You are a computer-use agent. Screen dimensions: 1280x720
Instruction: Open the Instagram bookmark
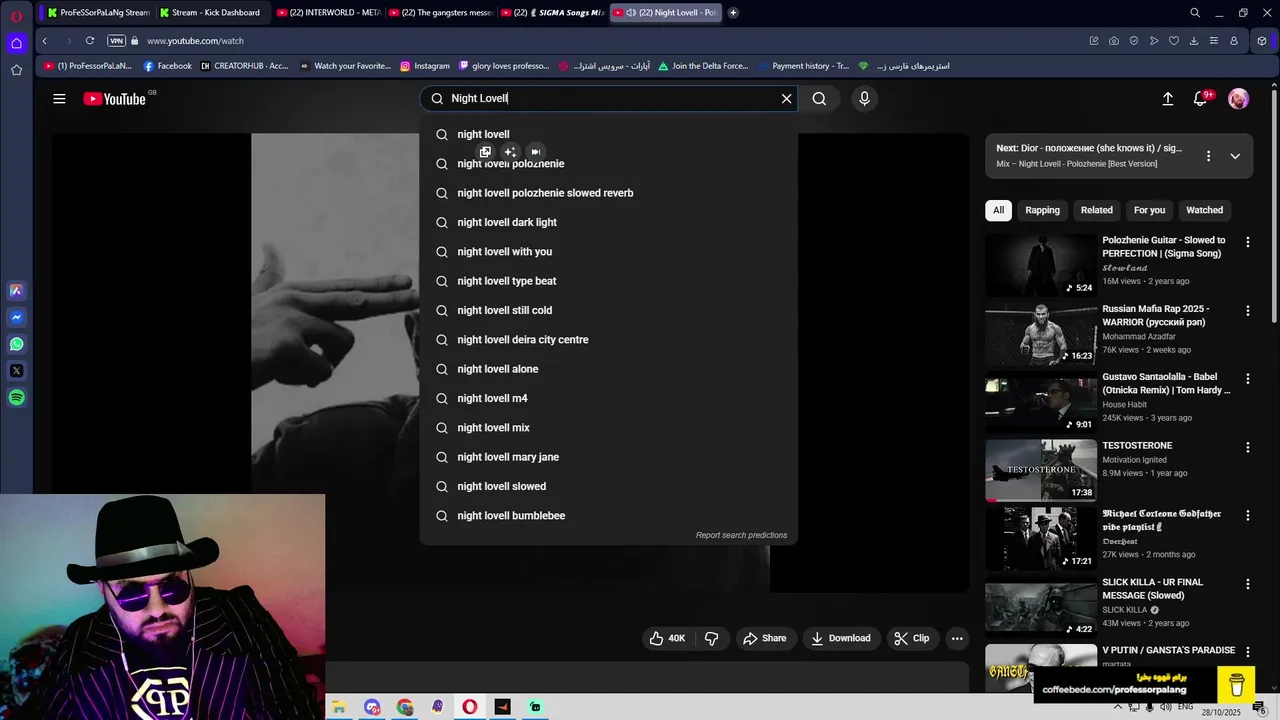425,66
